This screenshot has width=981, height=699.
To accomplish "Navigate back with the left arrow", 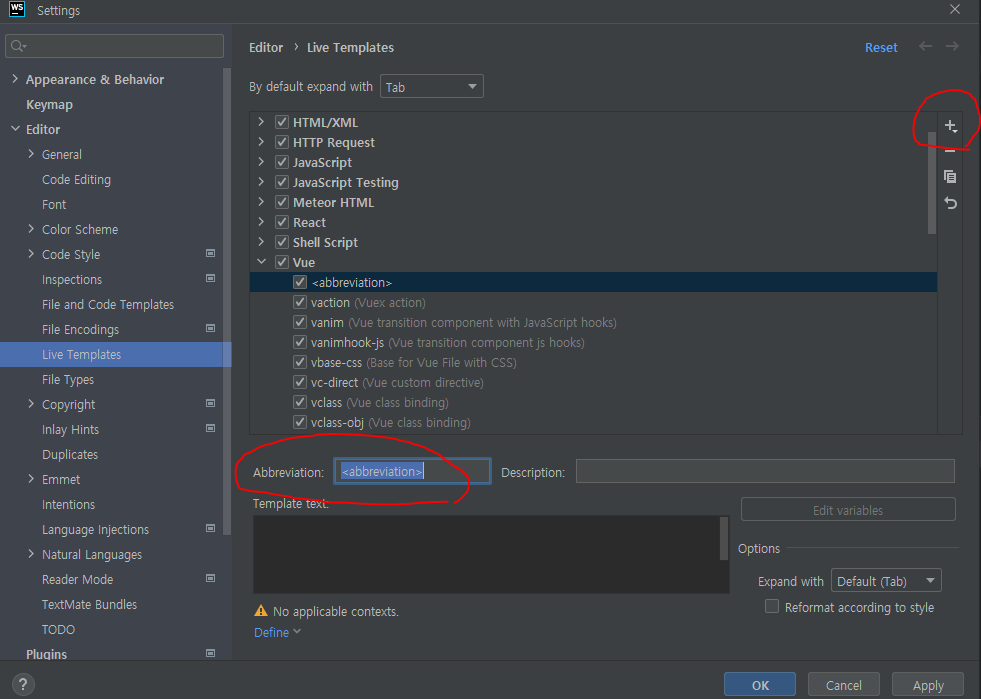I will point(925,46).
